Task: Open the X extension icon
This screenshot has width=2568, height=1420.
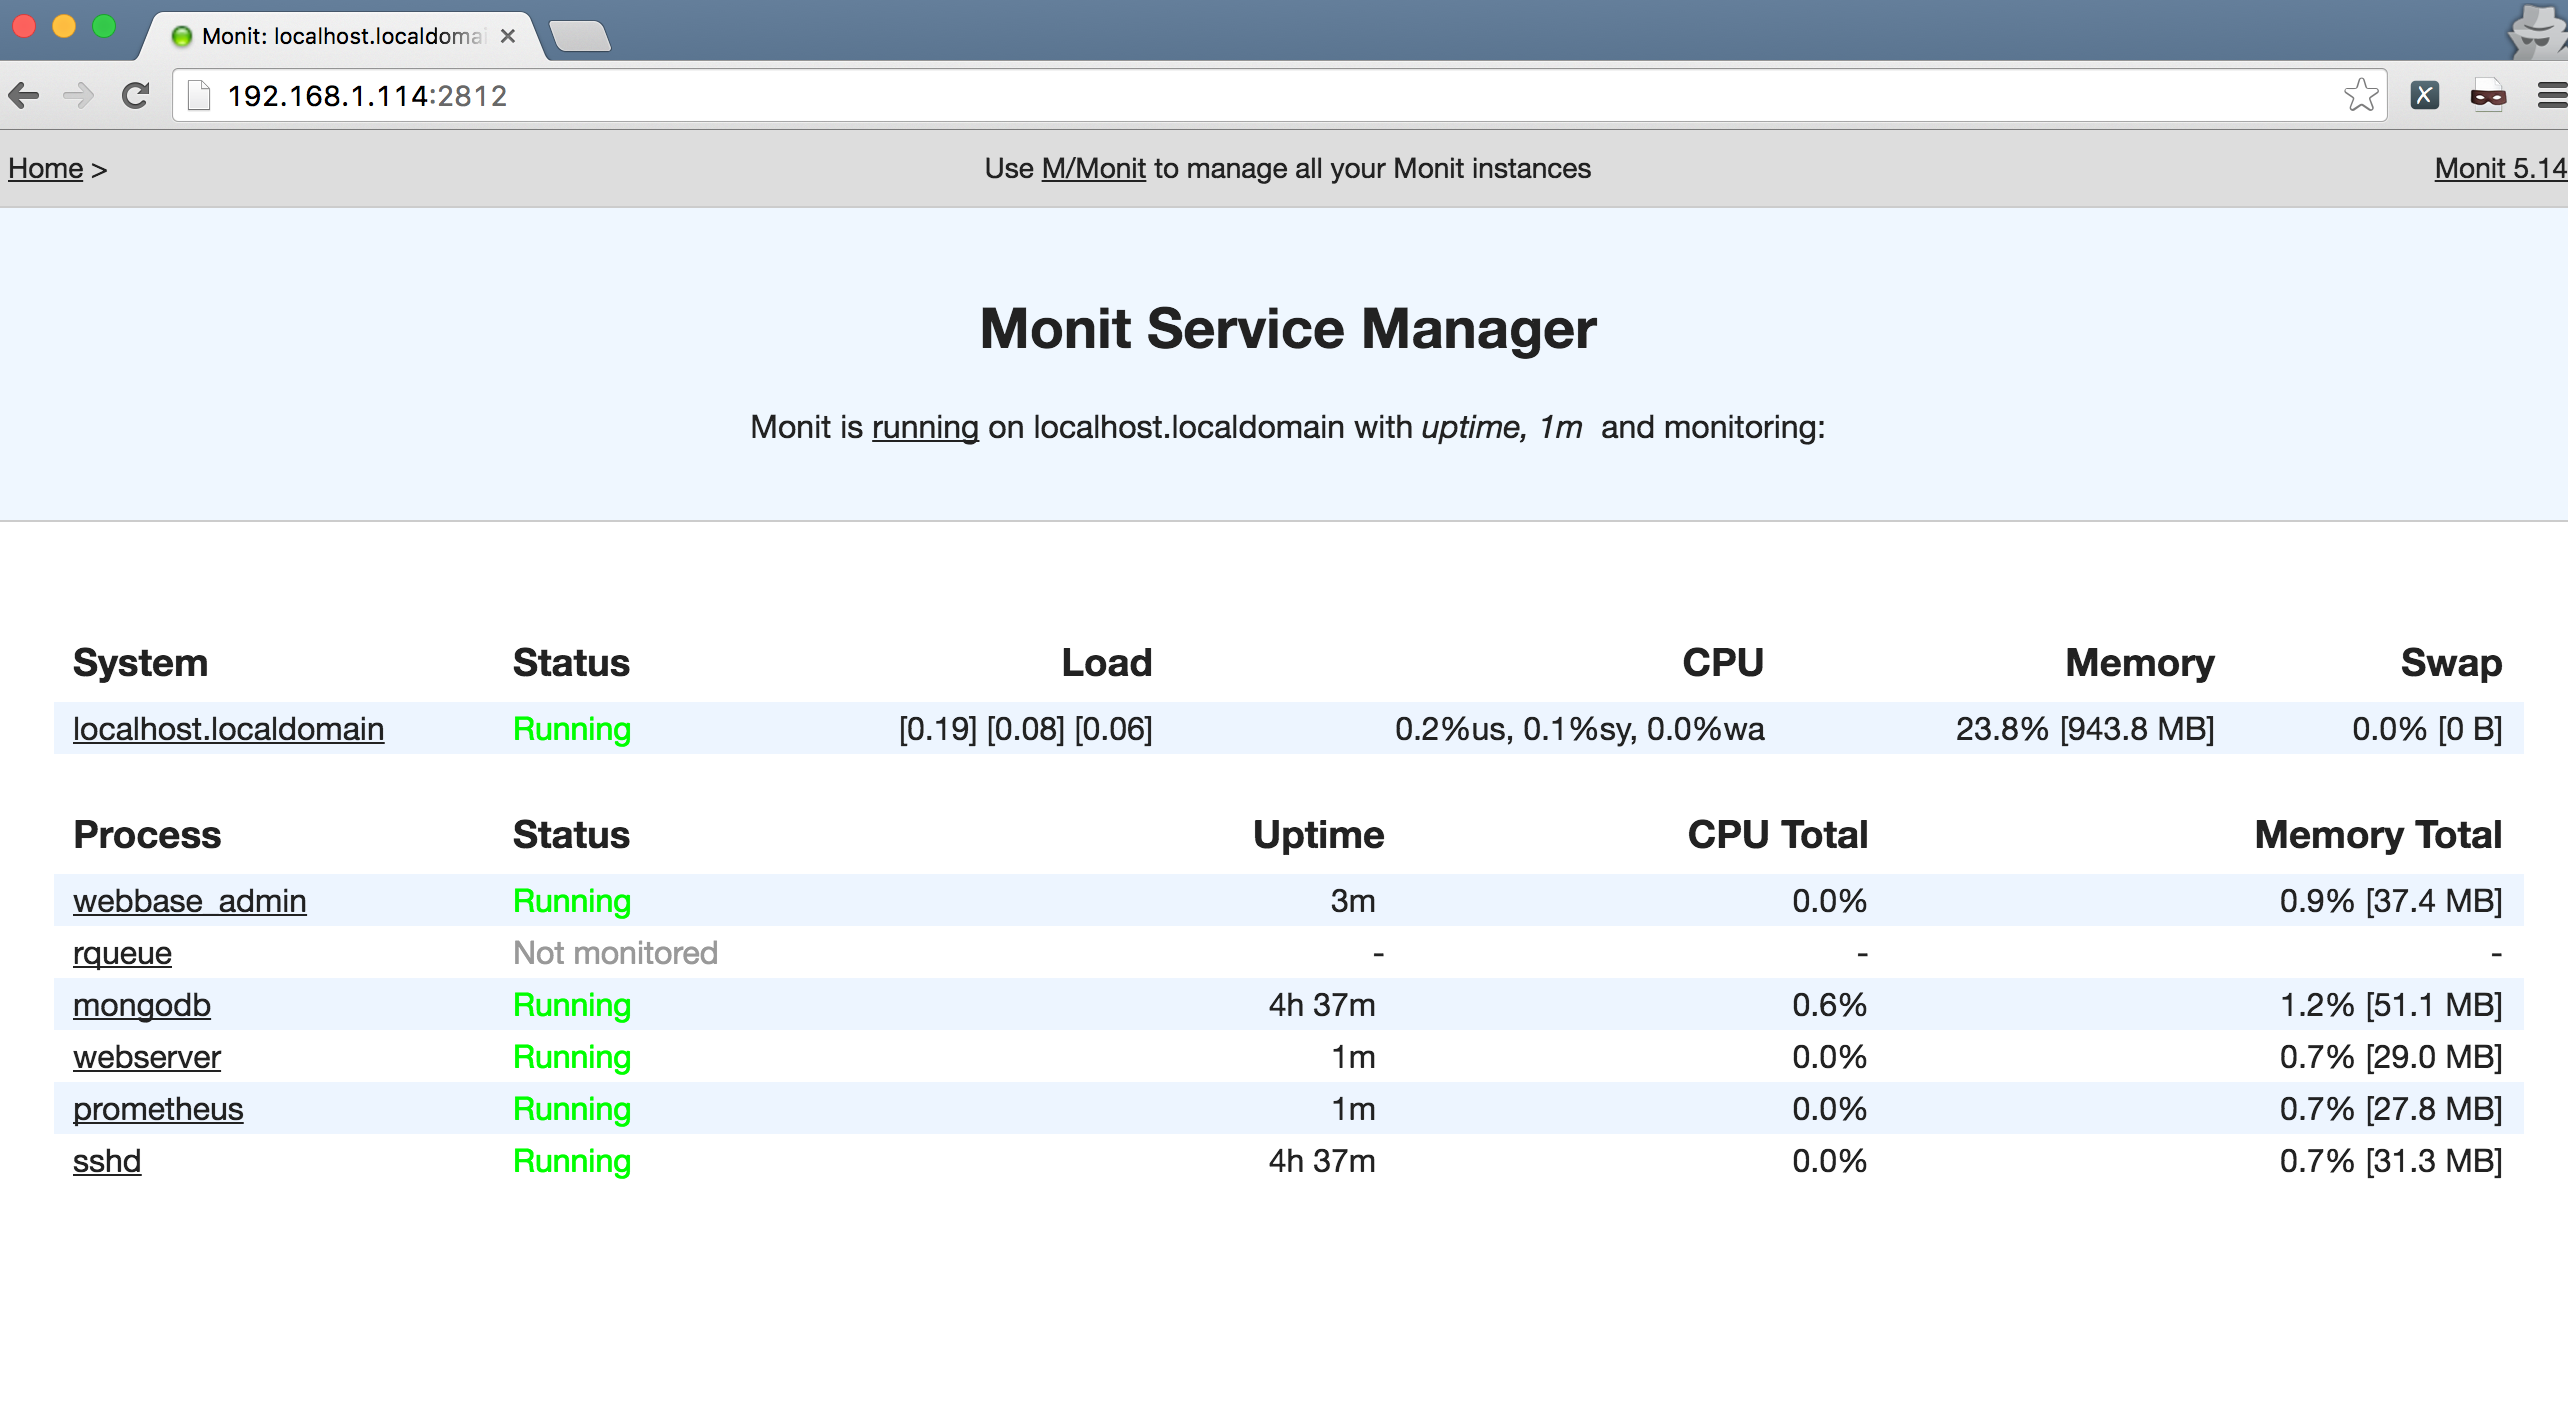Action: coord(2425,95)
